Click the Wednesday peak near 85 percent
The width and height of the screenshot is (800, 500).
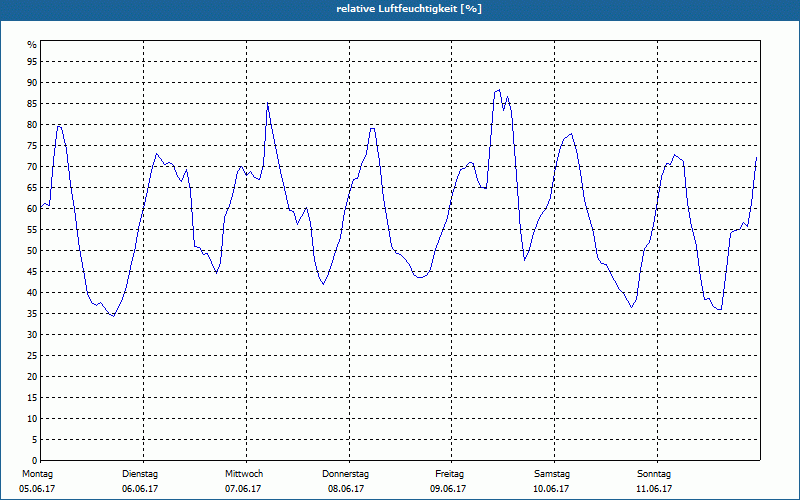[x=268, y=103]
